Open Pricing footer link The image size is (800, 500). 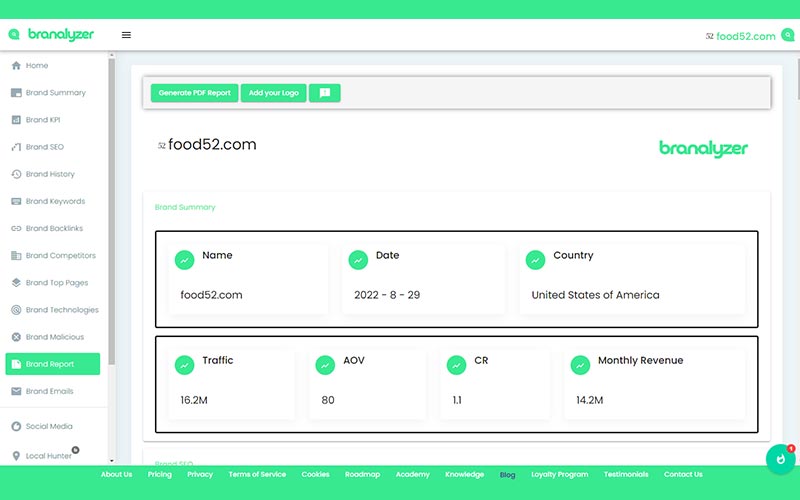[160, 474]
